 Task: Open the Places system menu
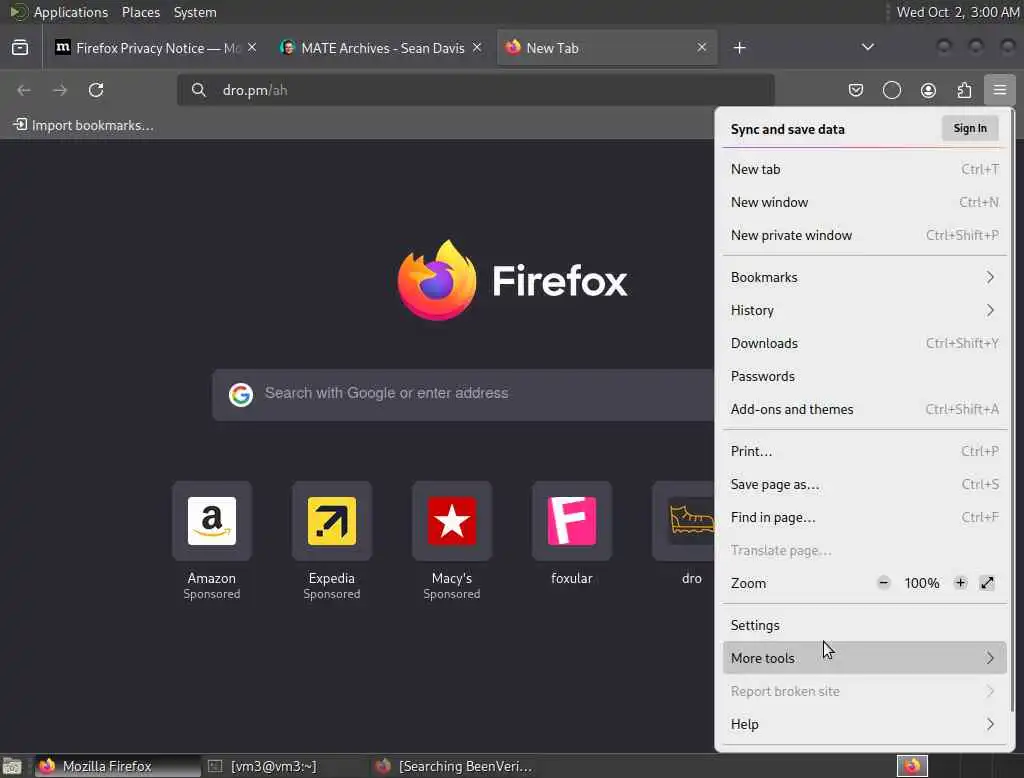pos(140,12)
